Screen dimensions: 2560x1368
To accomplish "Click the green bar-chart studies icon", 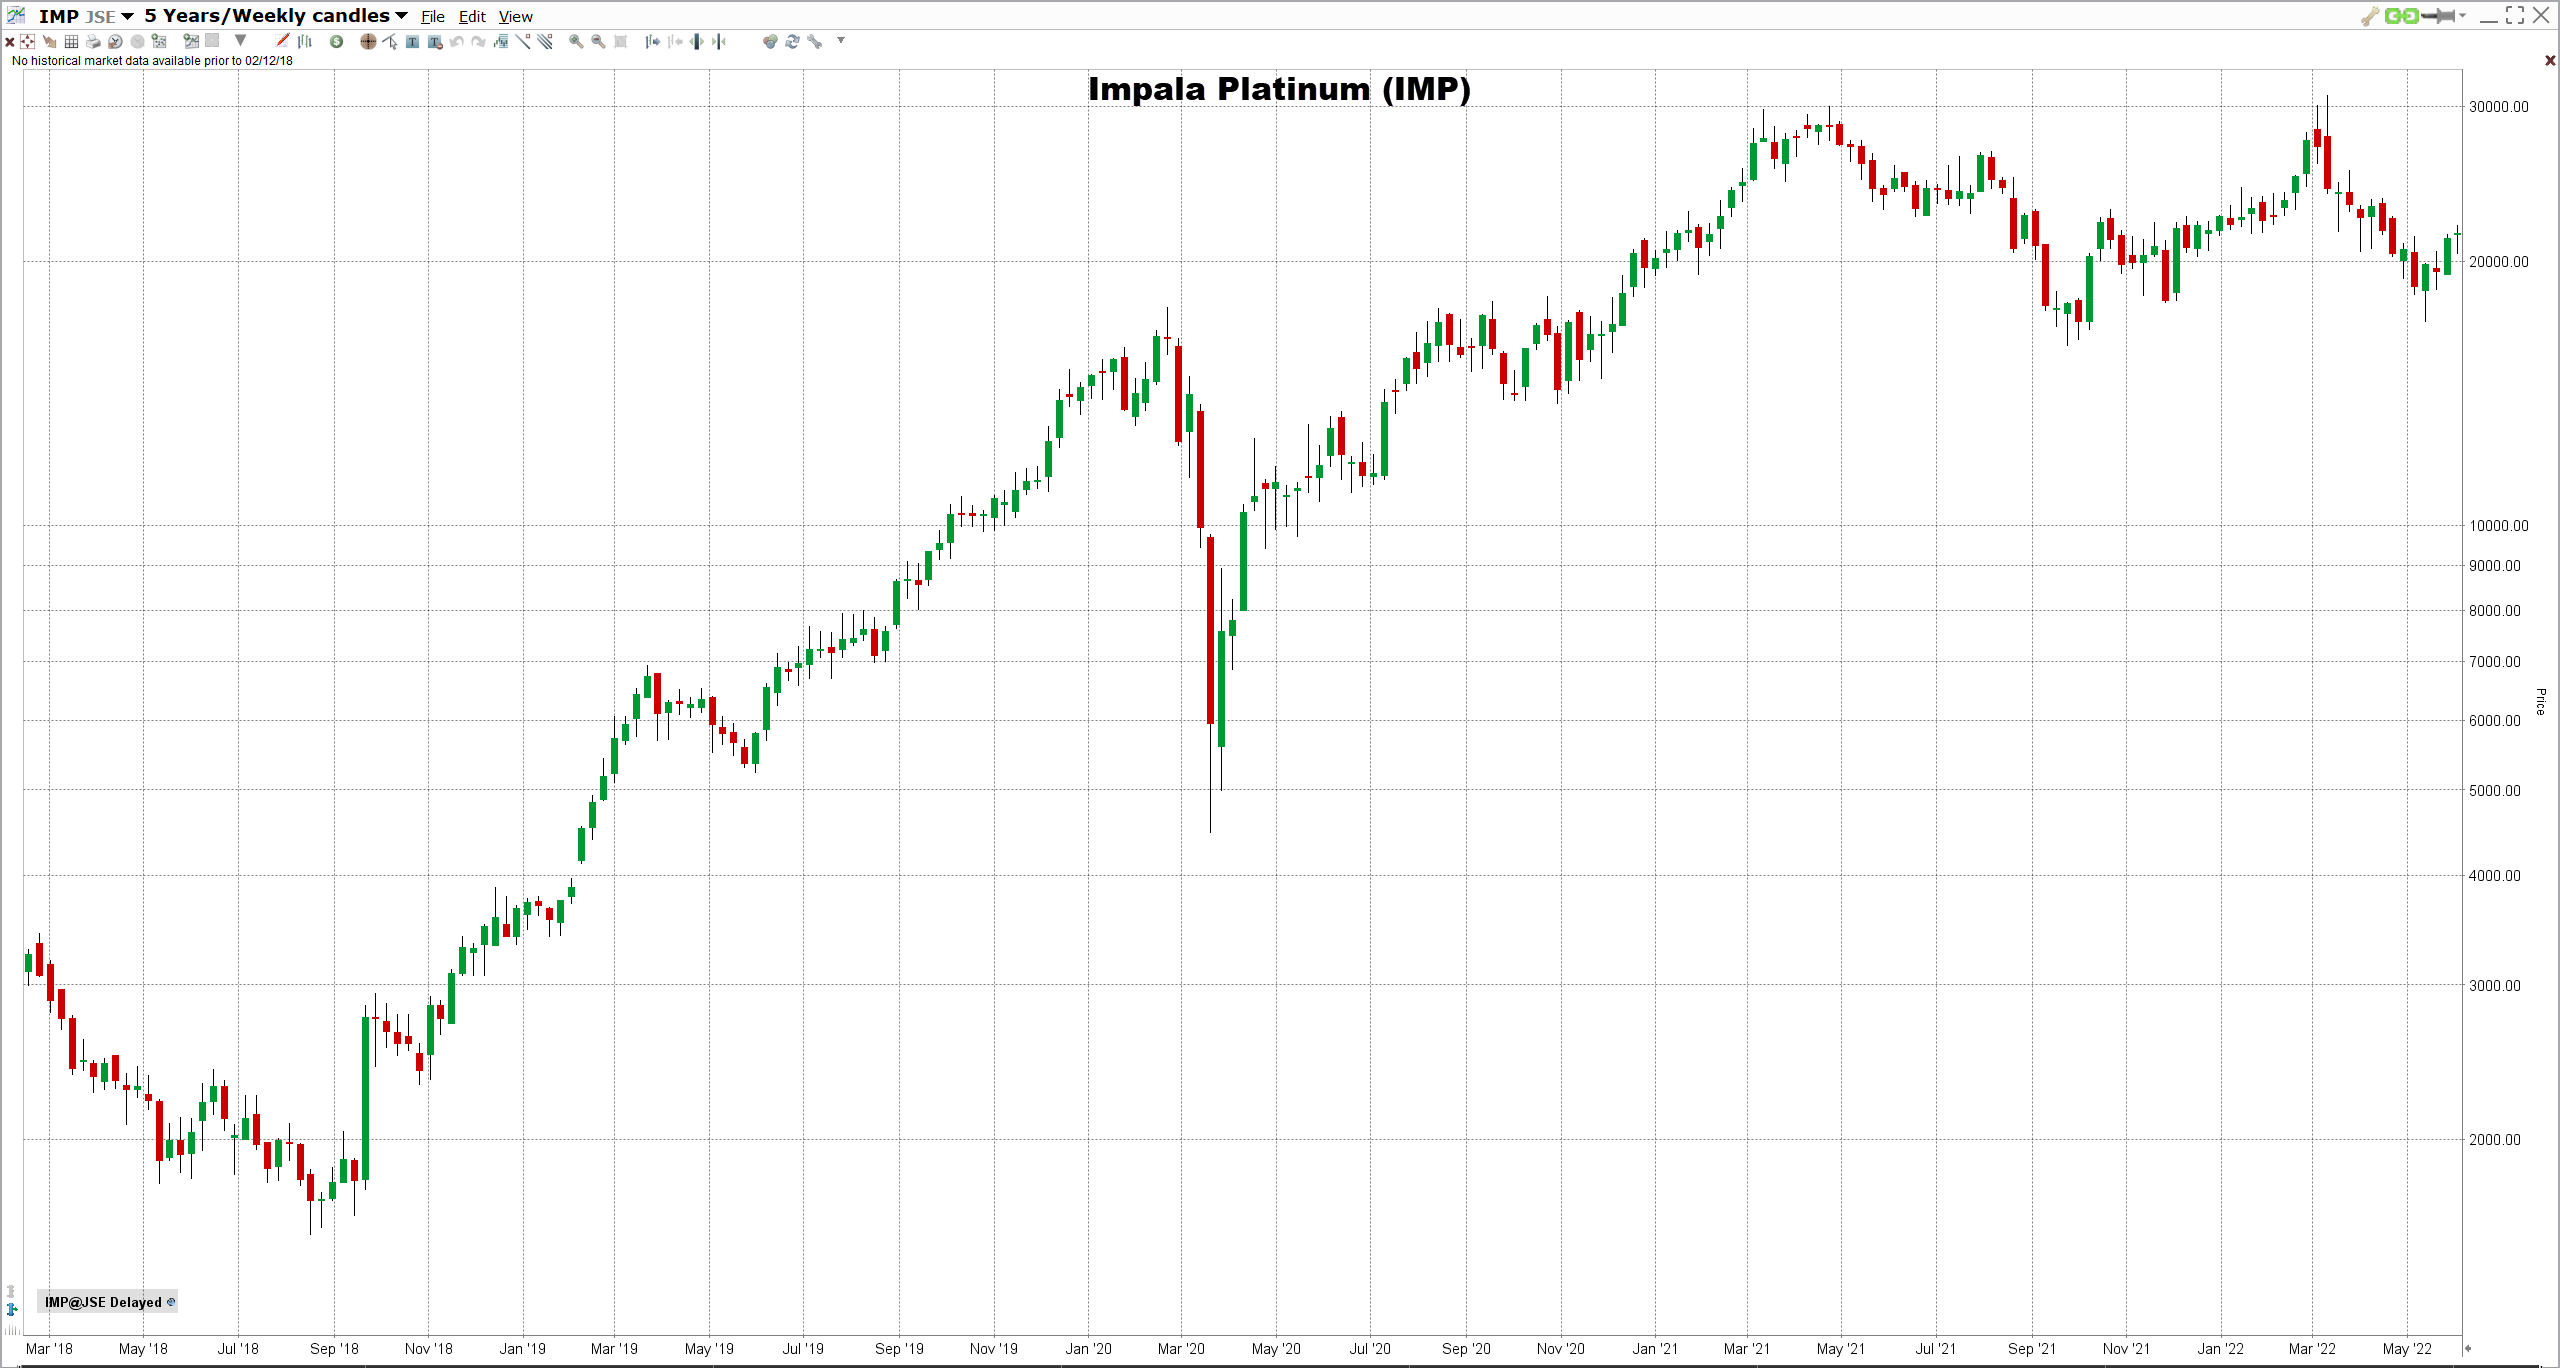I will 500,42.
